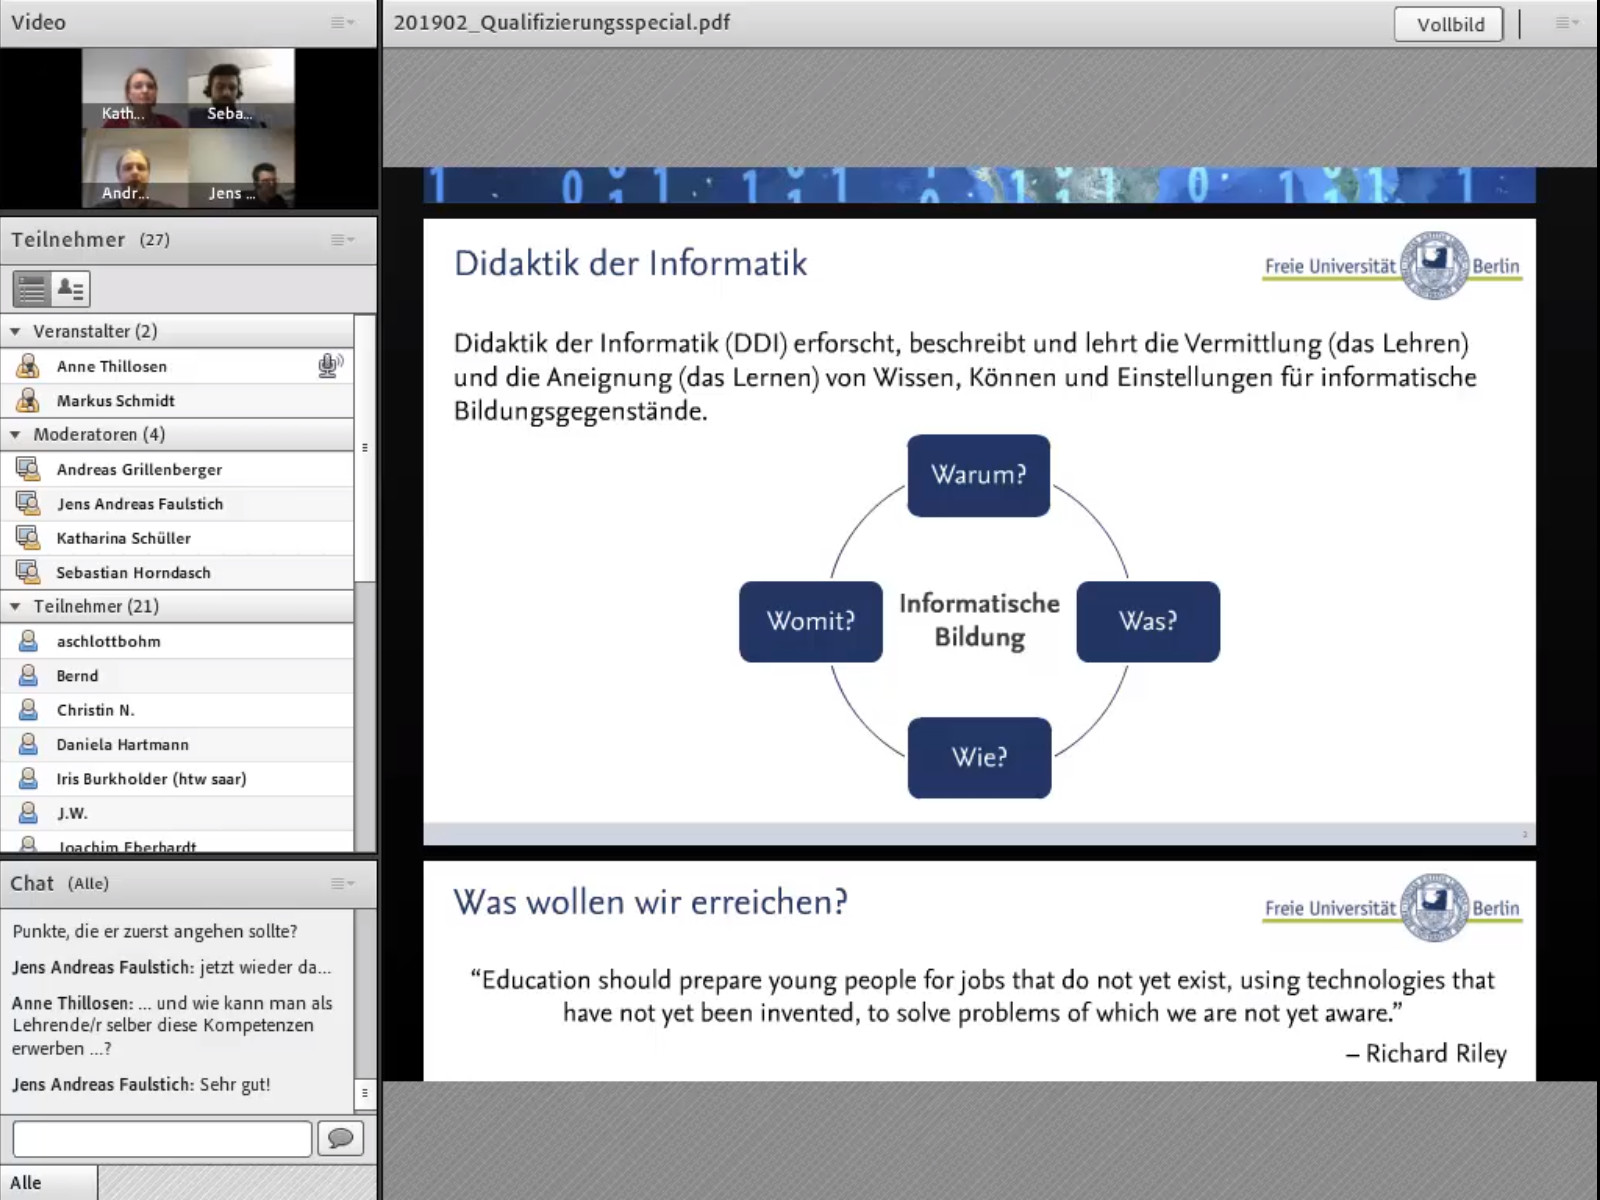Click participant icon beside J.W.
This screenshot has width=1600, height=1200.
(28, 812)
